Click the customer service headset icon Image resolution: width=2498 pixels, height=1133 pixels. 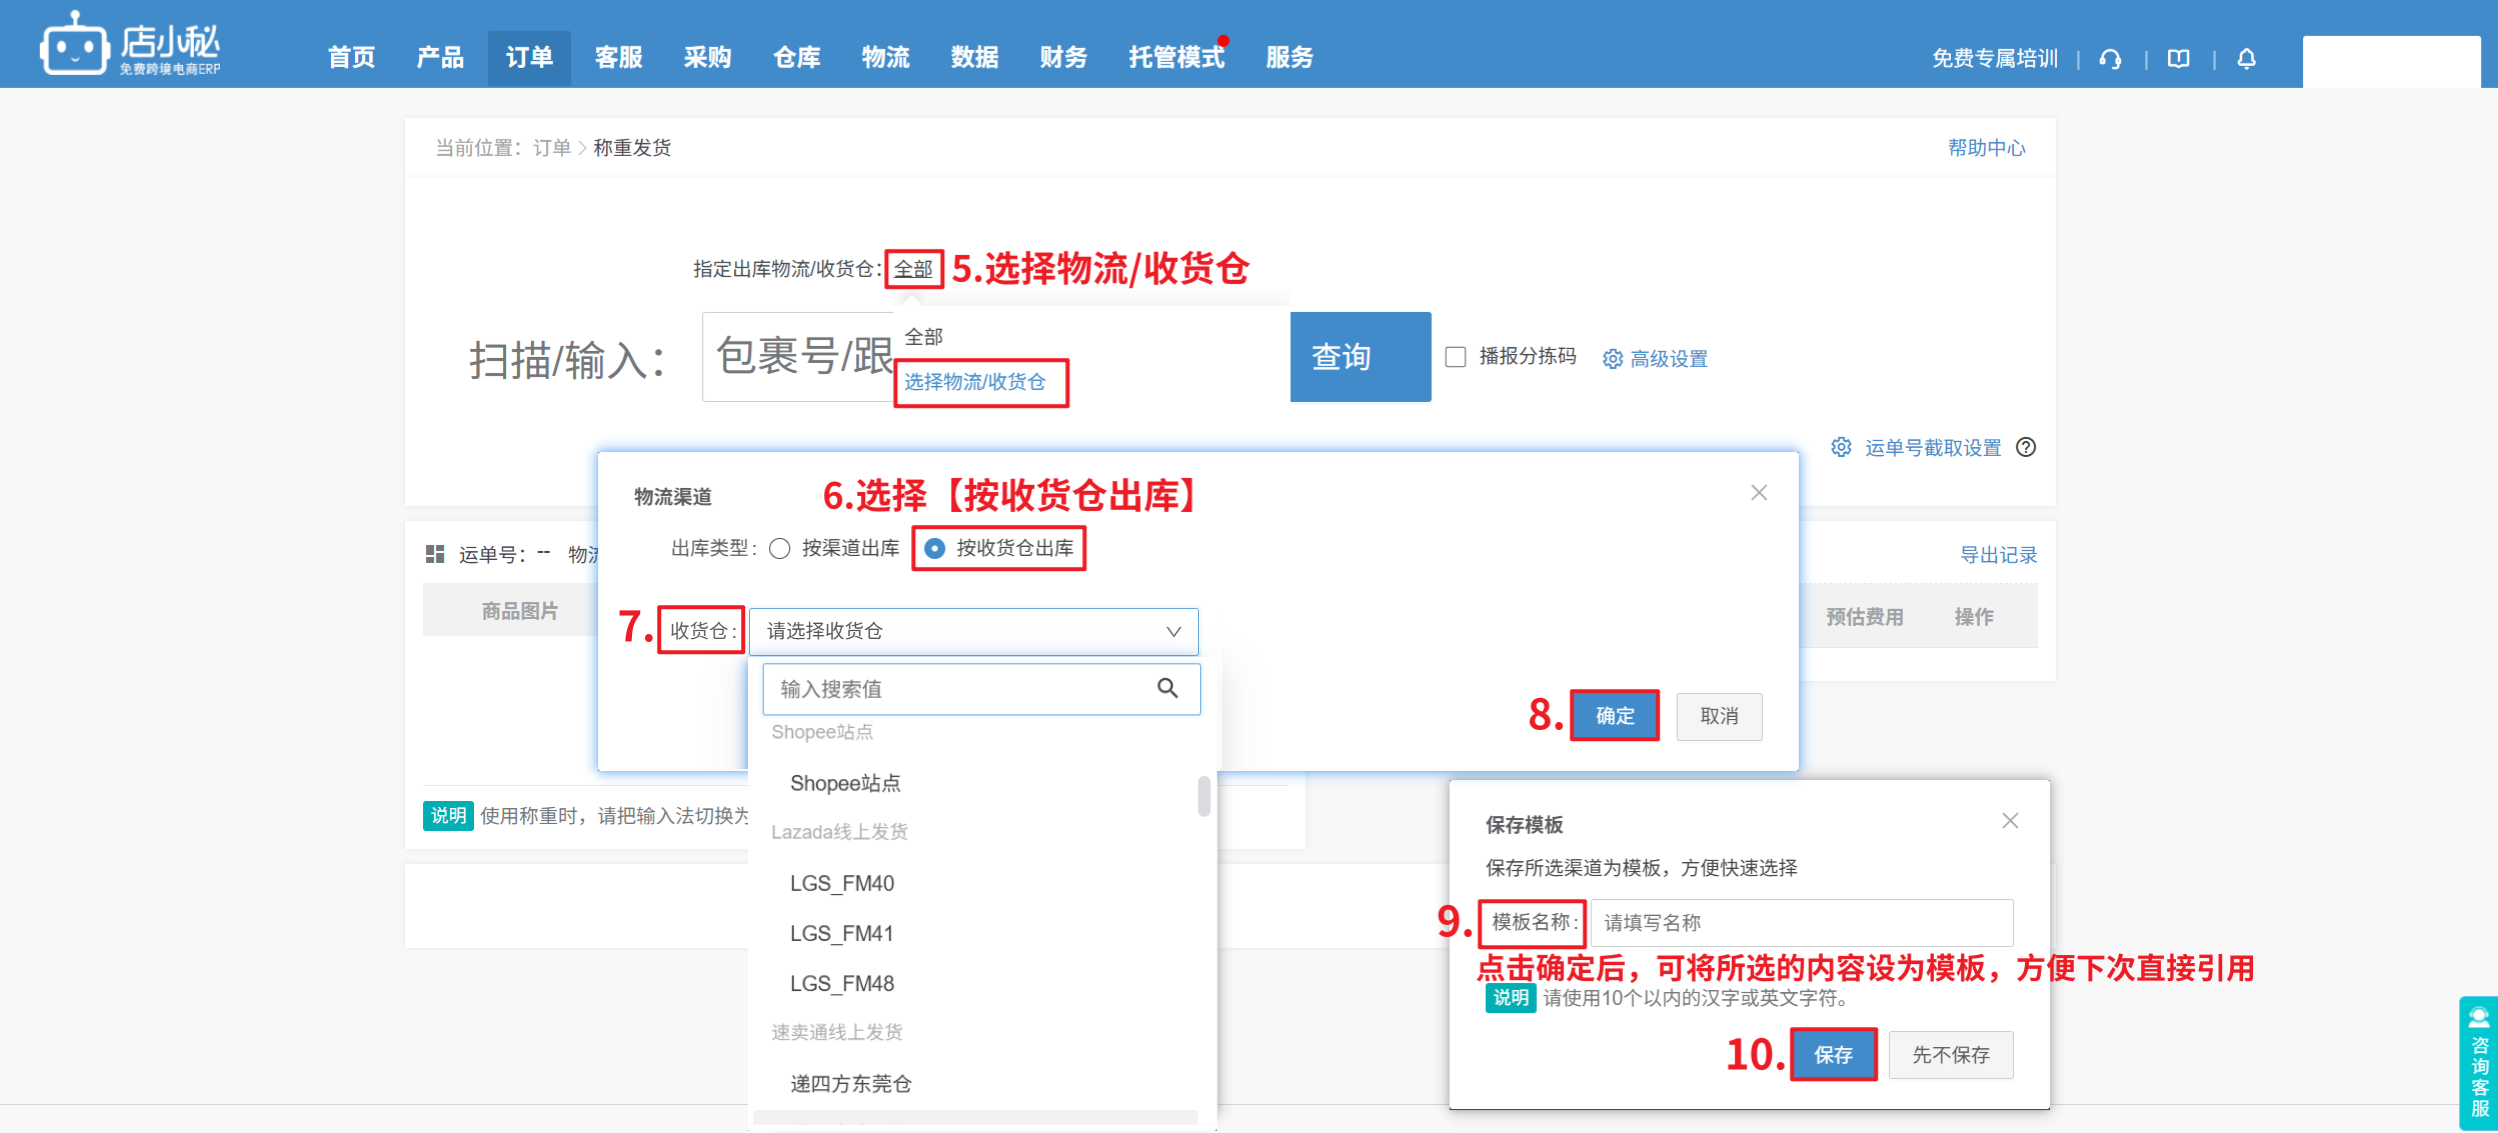pos(2110,59)
